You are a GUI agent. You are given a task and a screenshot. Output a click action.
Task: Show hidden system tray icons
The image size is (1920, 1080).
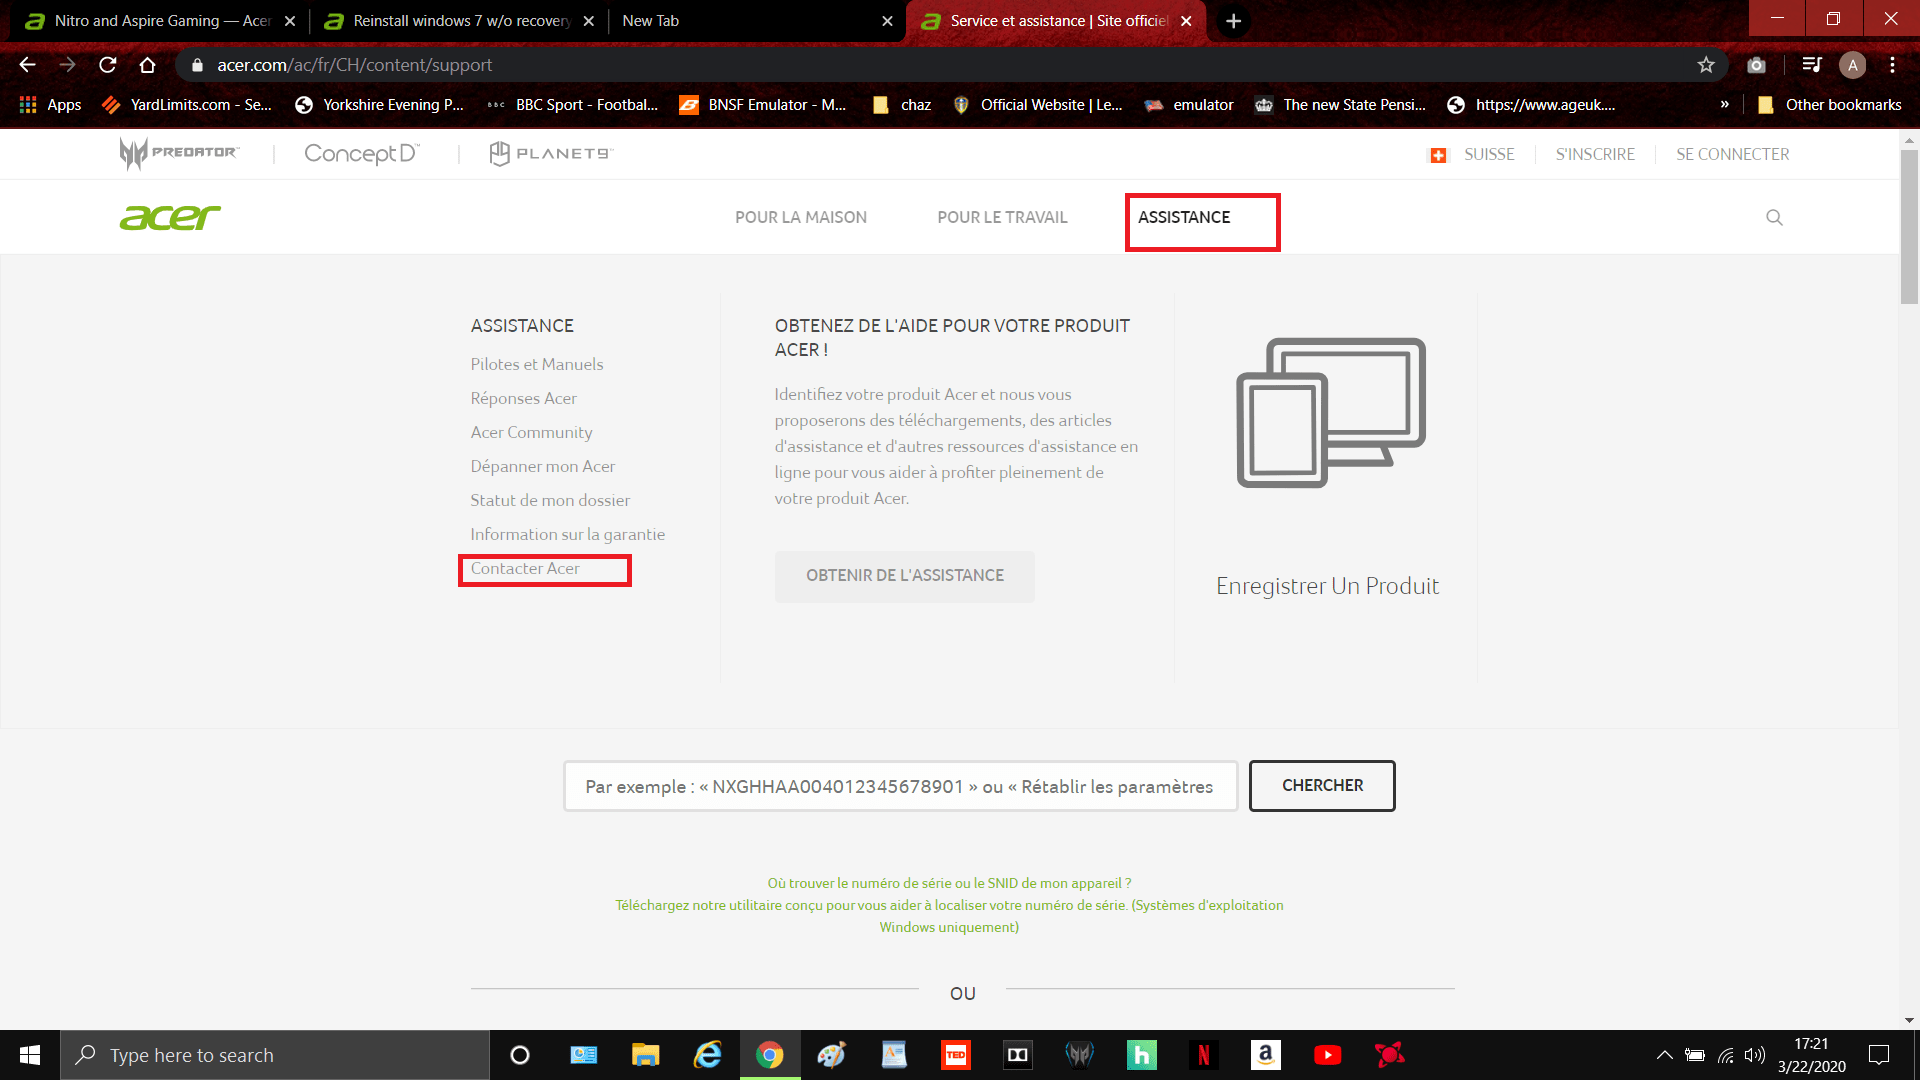1664,1055
